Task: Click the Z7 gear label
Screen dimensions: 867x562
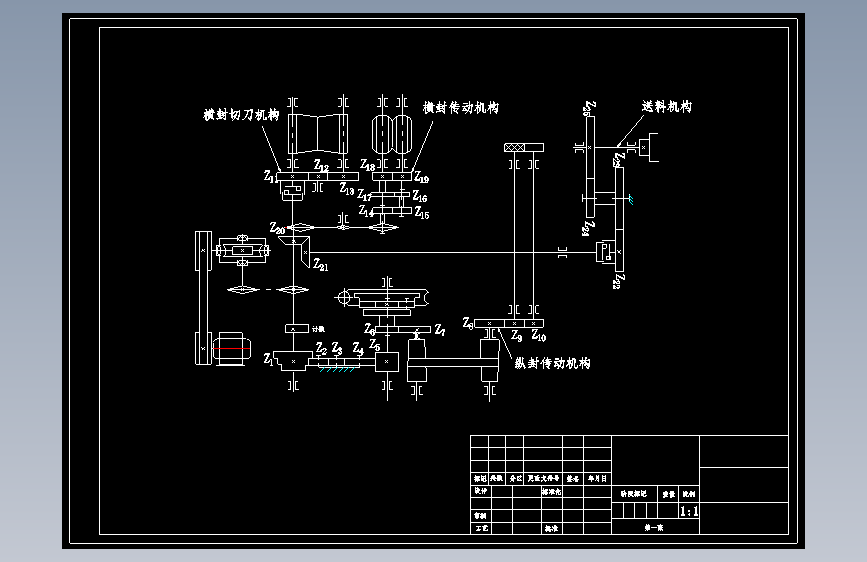Action: (x=440, y=330)
